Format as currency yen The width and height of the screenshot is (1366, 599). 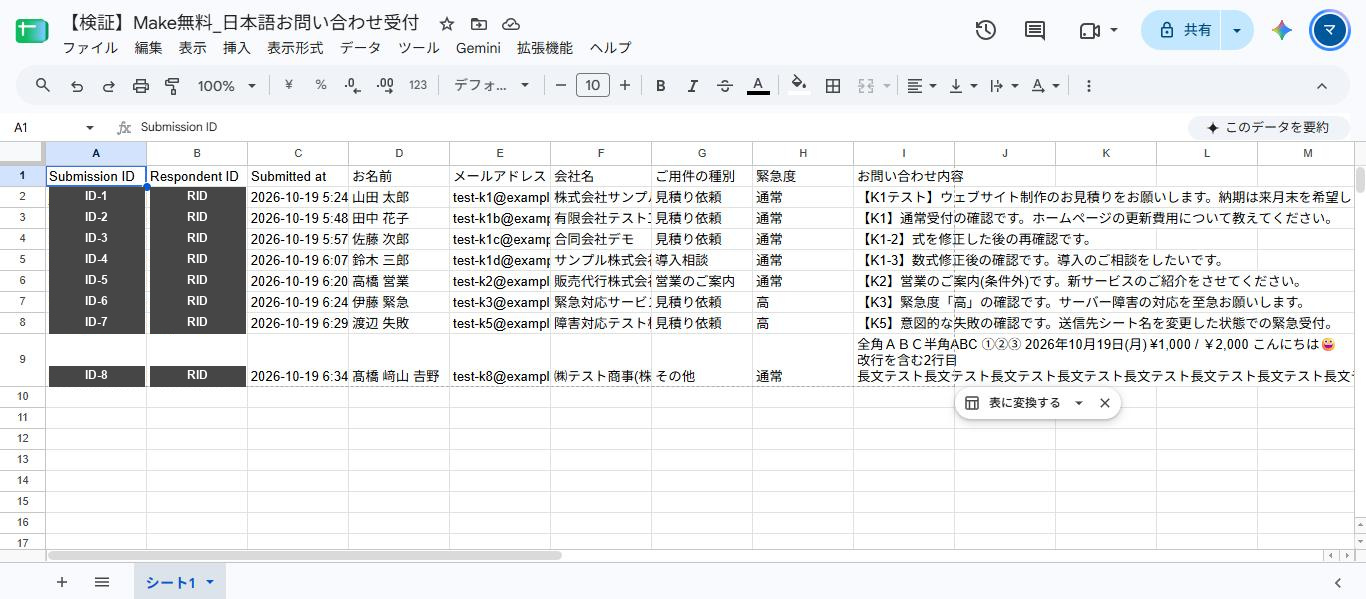(289, 86)
